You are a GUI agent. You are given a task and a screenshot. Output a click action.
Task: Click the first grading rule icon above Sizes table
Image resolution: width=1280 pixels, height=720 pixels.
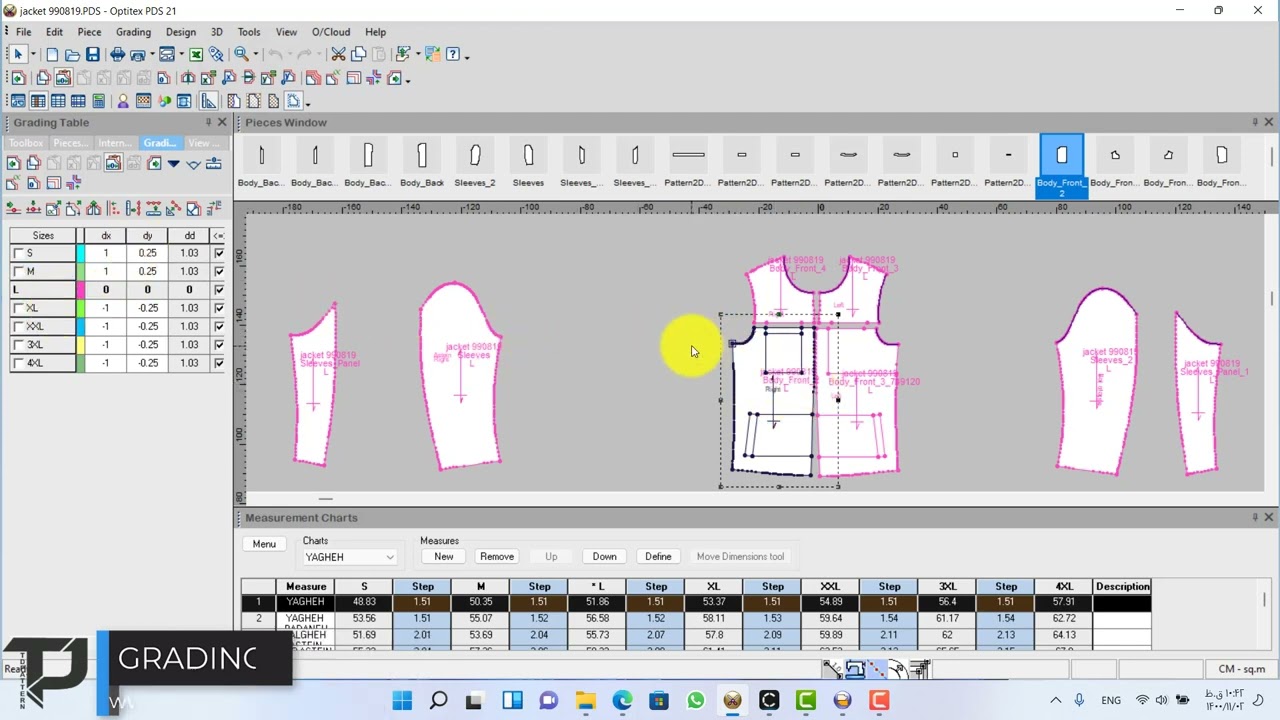click(x=13, y=208)
